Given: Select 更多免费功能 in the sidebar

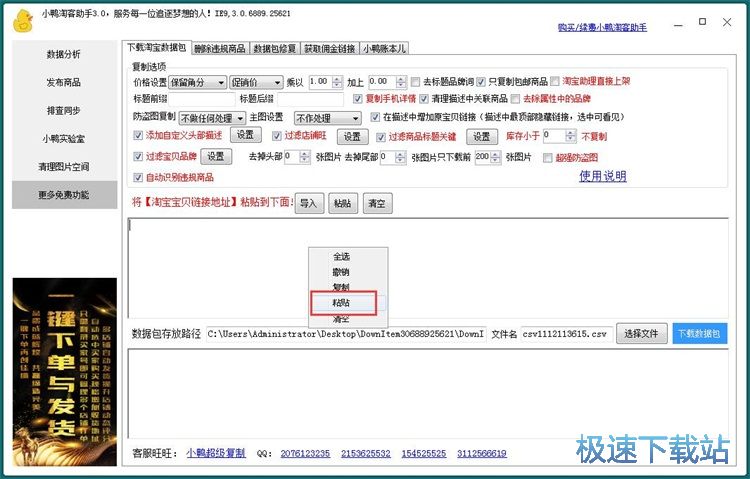Looking at the screenshot, I should [x=64, y=195].
